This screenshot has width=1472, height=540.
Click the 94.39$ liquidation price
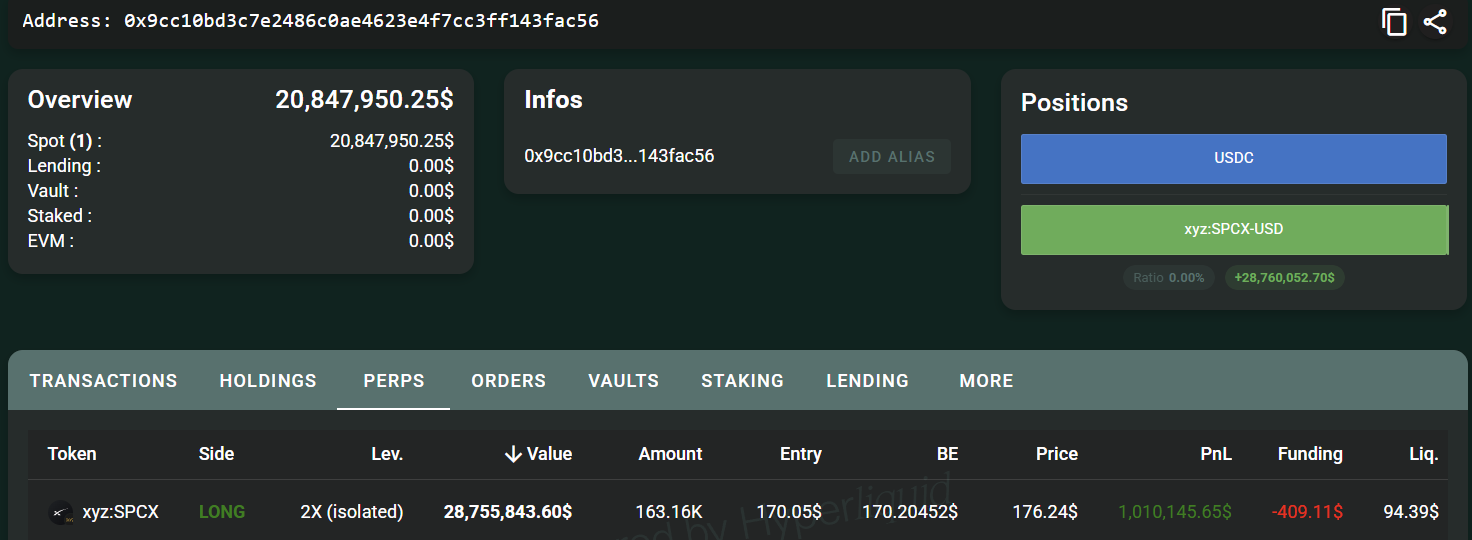1411,512
